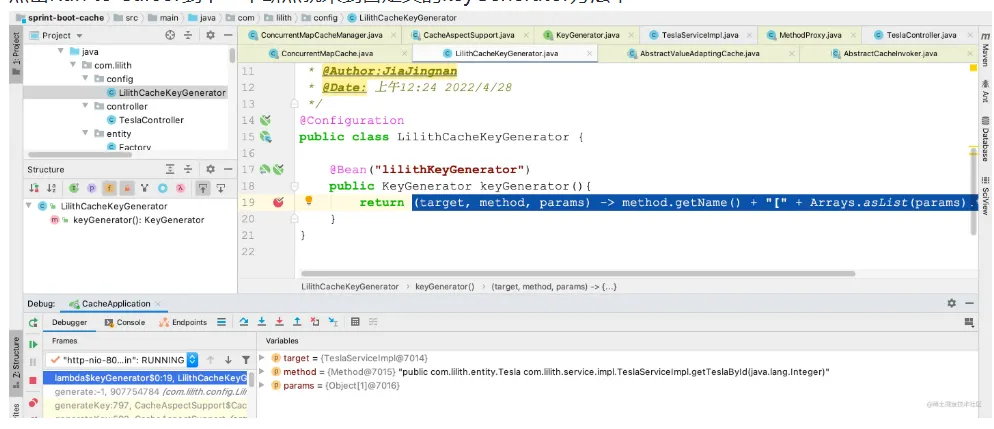Click Show Execution Point lines icon

[x=221, y=322]
